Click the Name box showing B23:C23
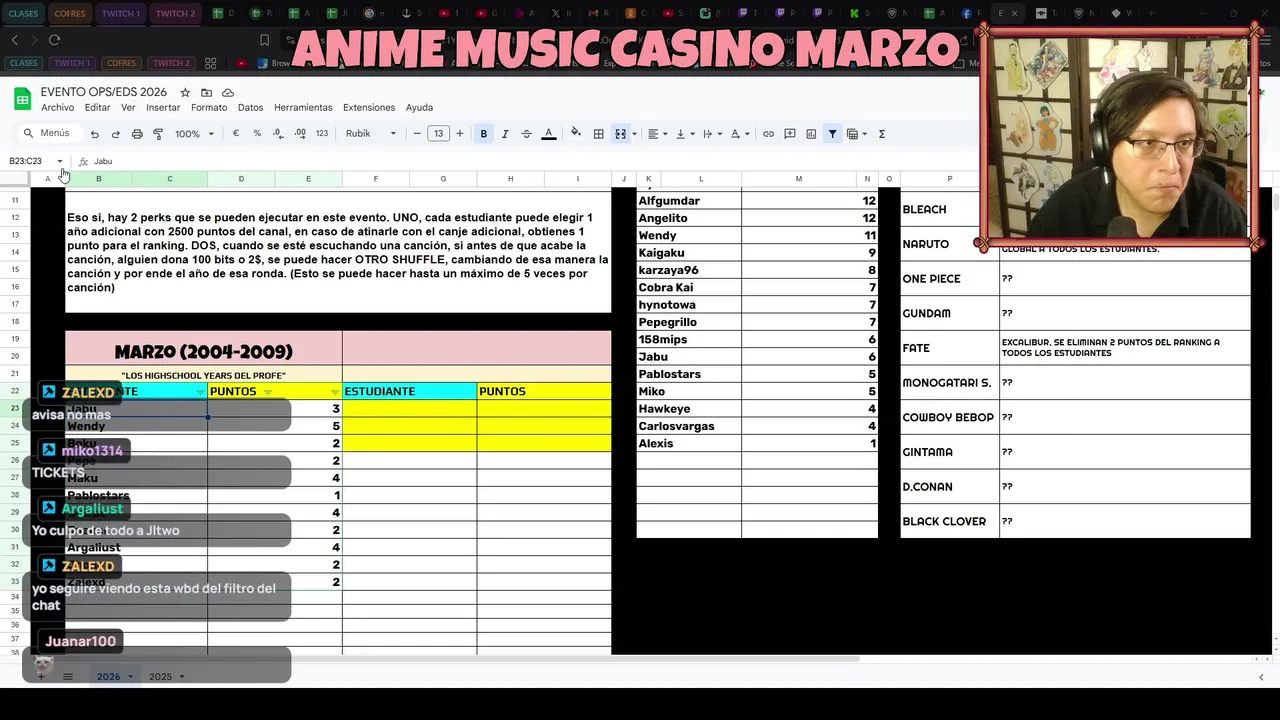The width and height of the screenshot is (1280, 720). [x=27, y=161]
